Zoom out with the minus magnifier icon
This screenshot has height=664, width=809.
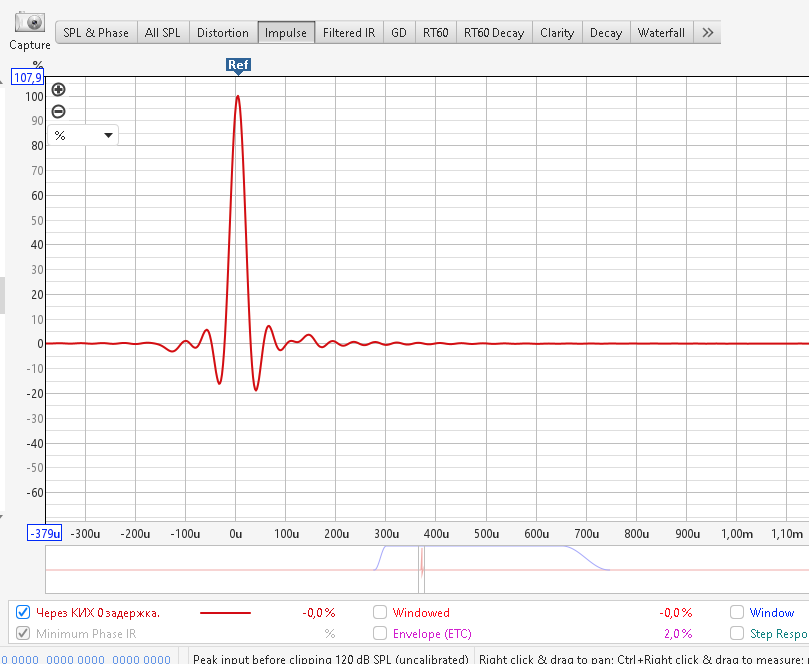tap(58, 111)
